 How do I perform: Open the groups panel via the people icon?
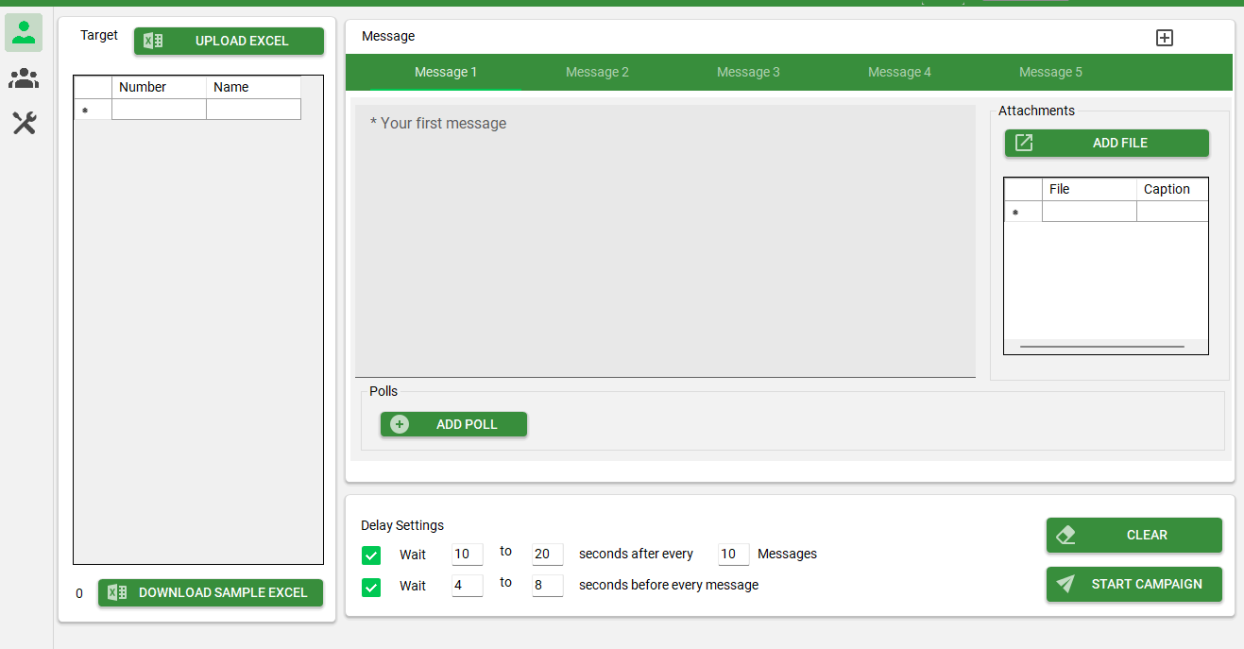coord(23,78)
